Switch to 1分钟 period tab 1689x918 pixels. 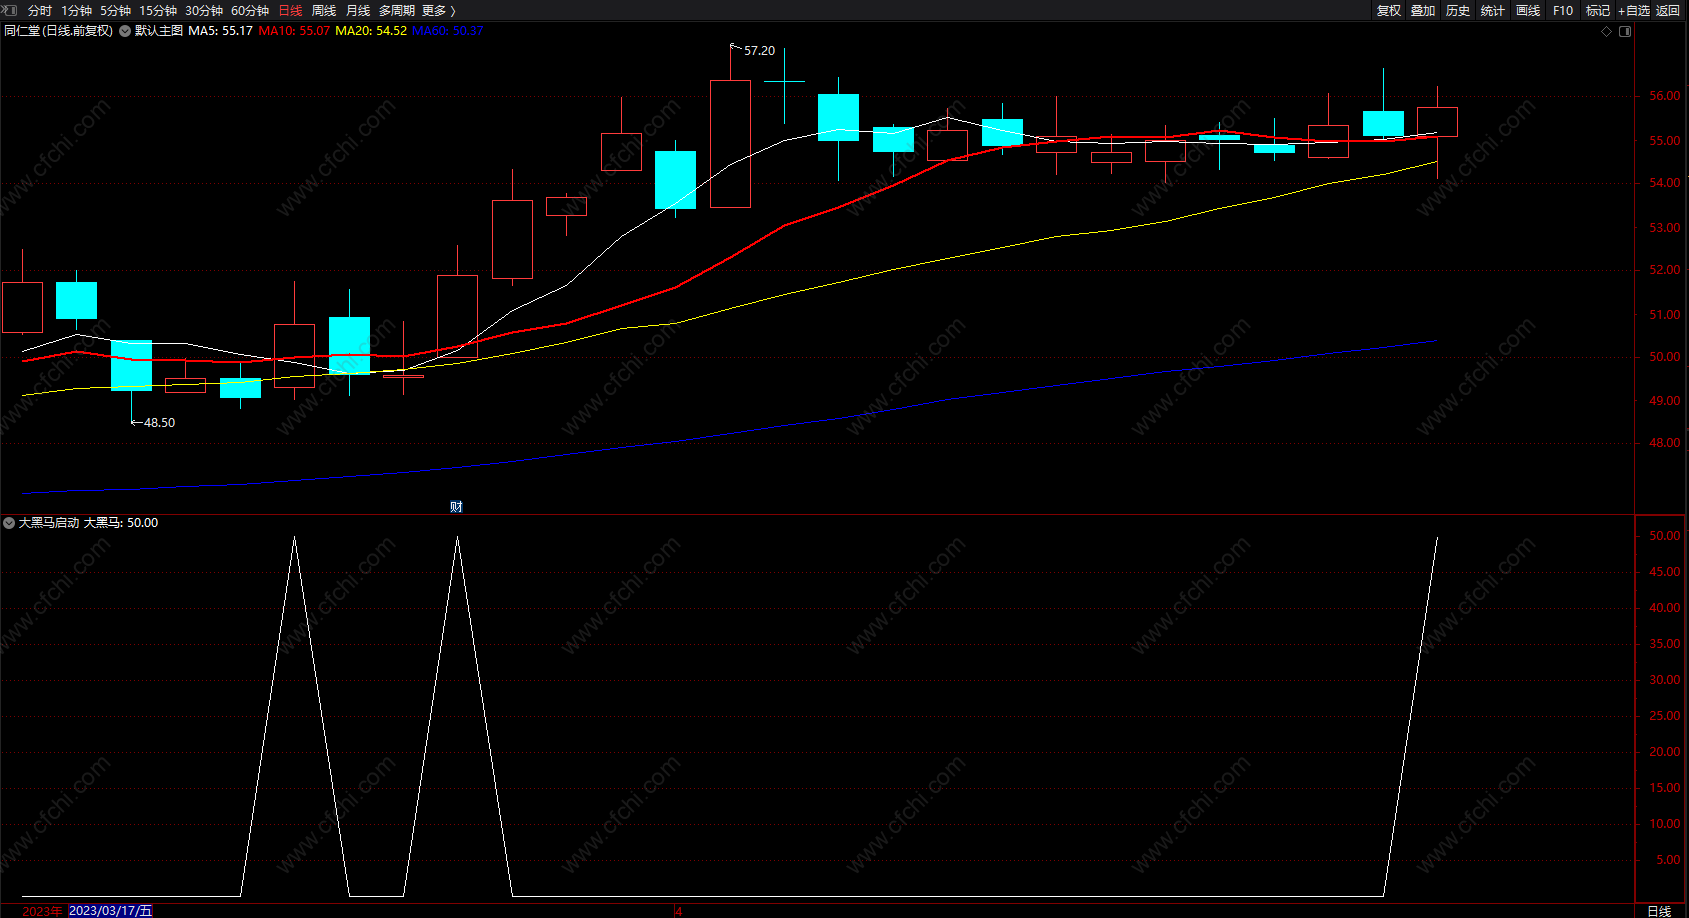76,10
